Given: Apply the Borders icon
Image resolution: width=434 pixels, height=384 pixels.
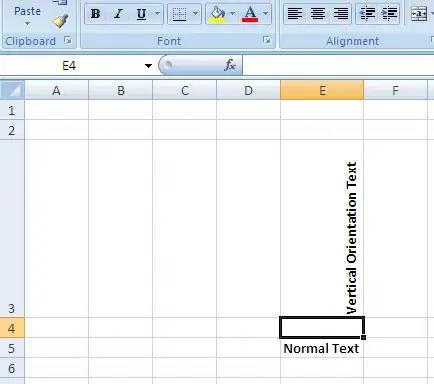Looking at the screenshot, I should [x=179, y=14].
